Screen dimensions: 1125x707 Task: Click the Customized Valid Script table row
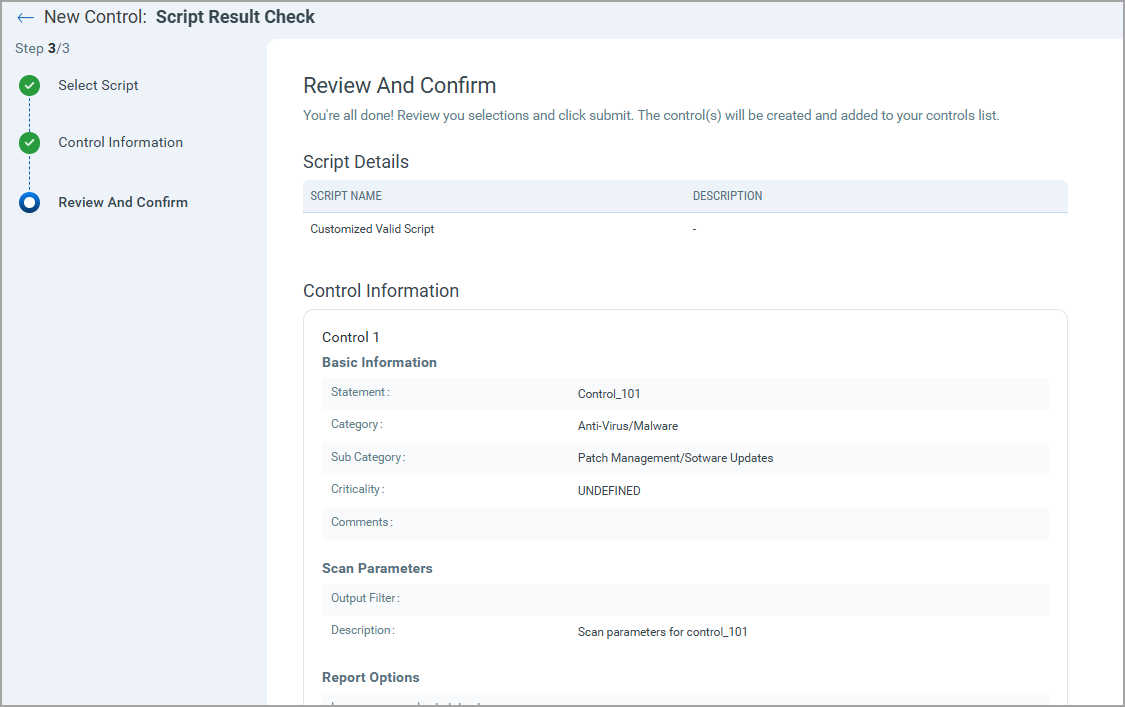(x=372, y=228)
